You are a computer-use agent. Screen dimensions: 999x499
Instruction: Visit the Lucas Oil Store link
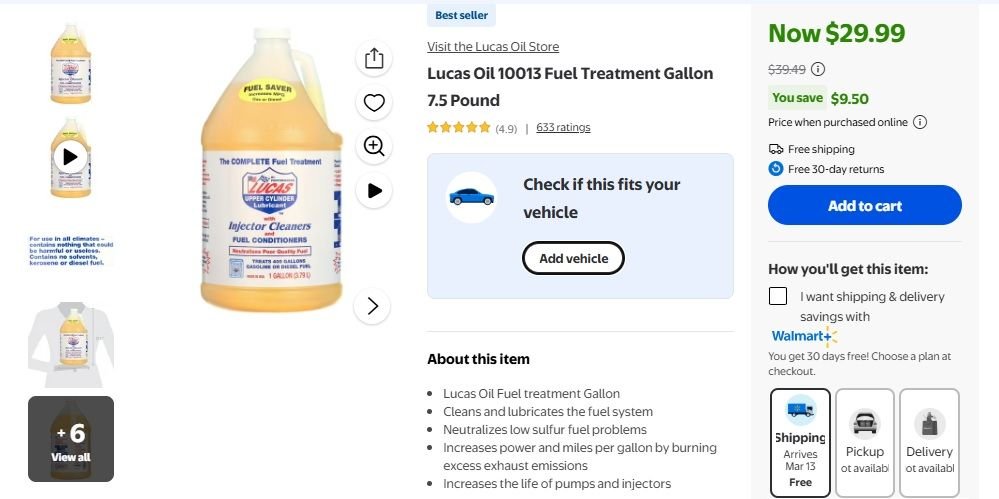tap(493, 47)
